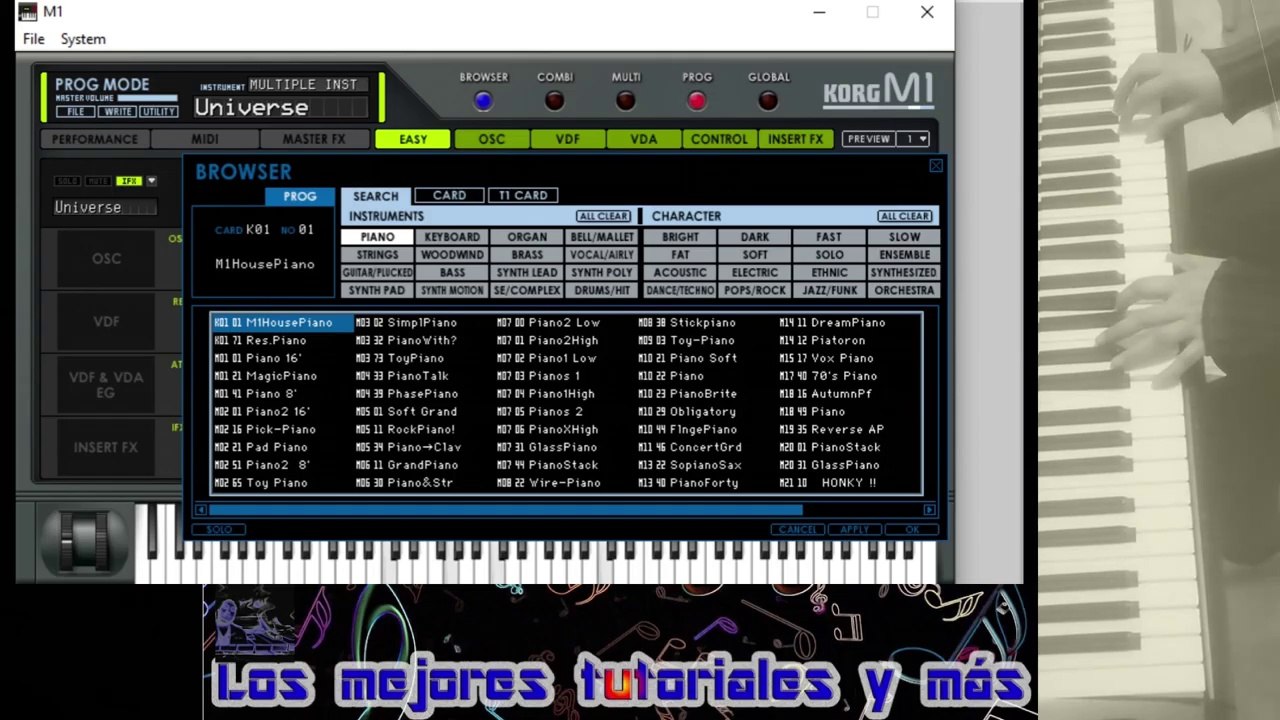Switch to the T1 CARD tab
1280x720 pixels.
(x=523, y=196)
